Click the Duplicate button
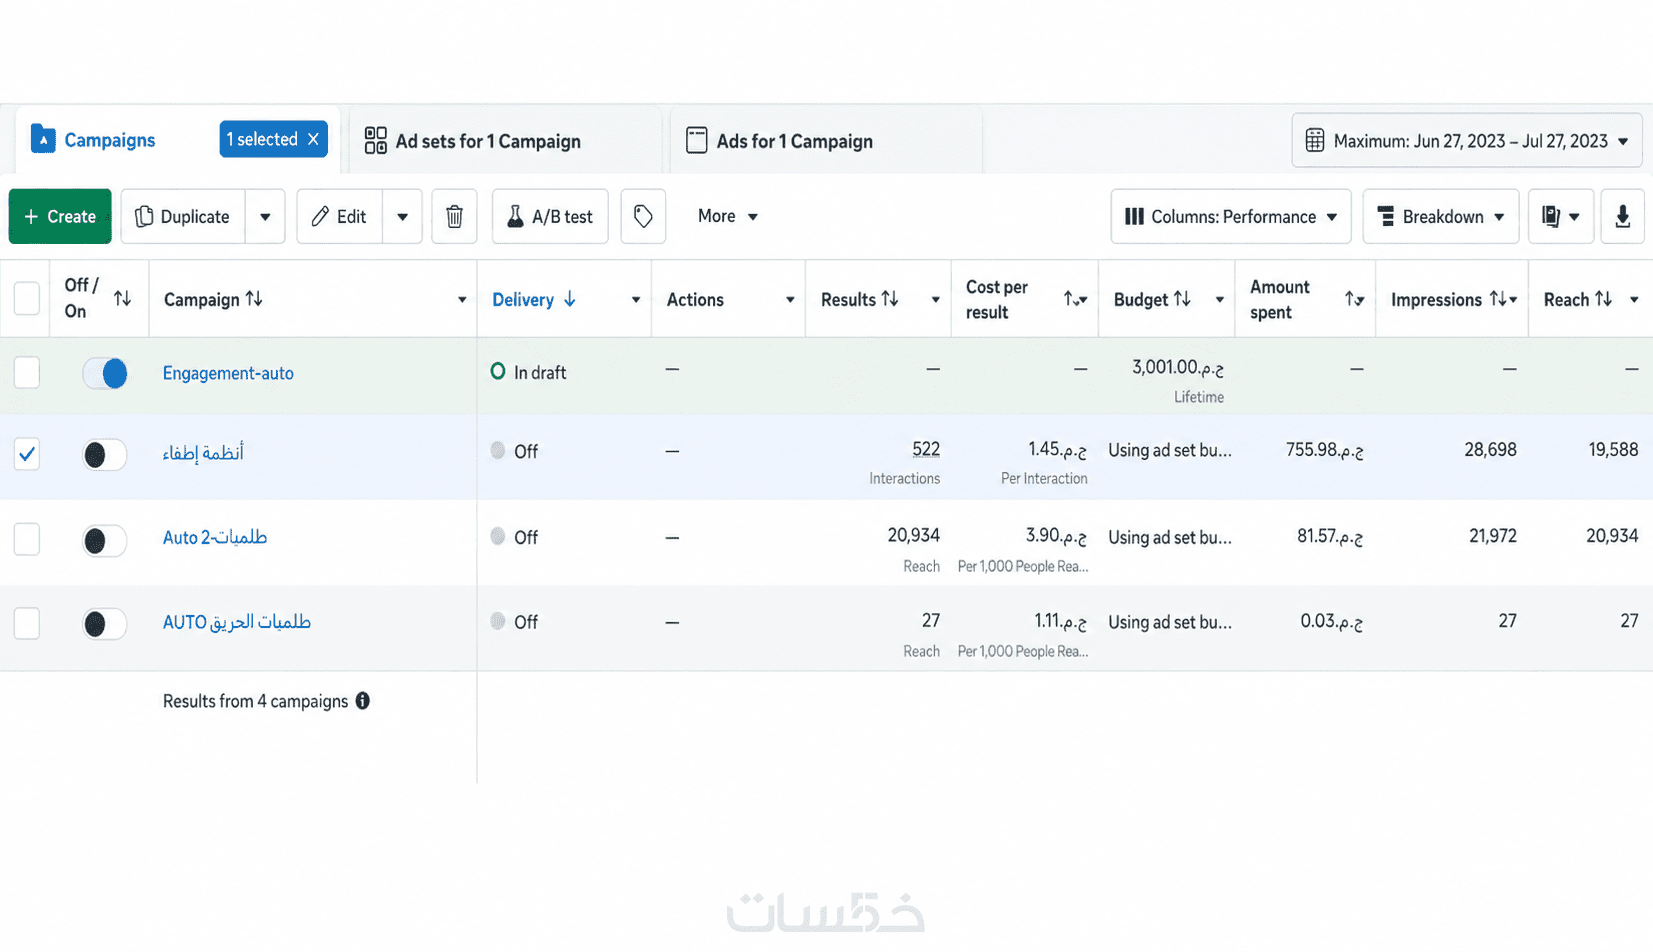 coord(183,216)
